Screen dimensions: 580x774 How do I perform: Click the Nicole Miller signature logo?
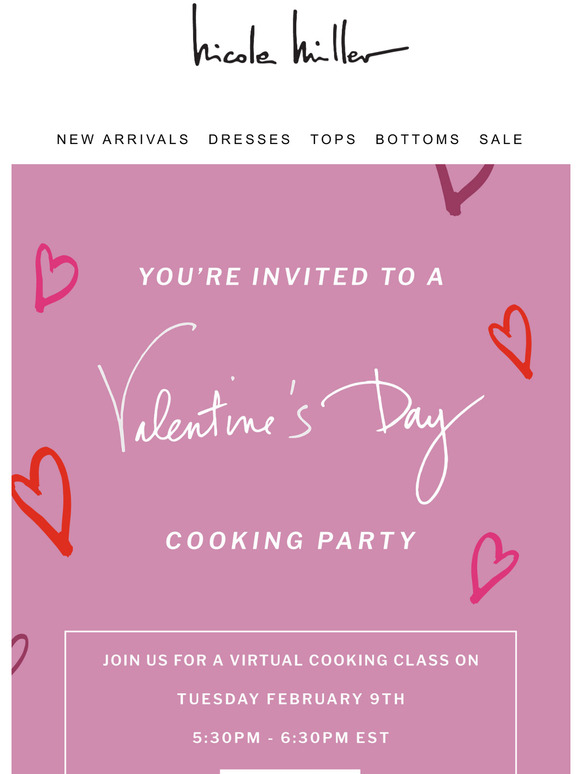pyautogui.click(x=300, y=36)
